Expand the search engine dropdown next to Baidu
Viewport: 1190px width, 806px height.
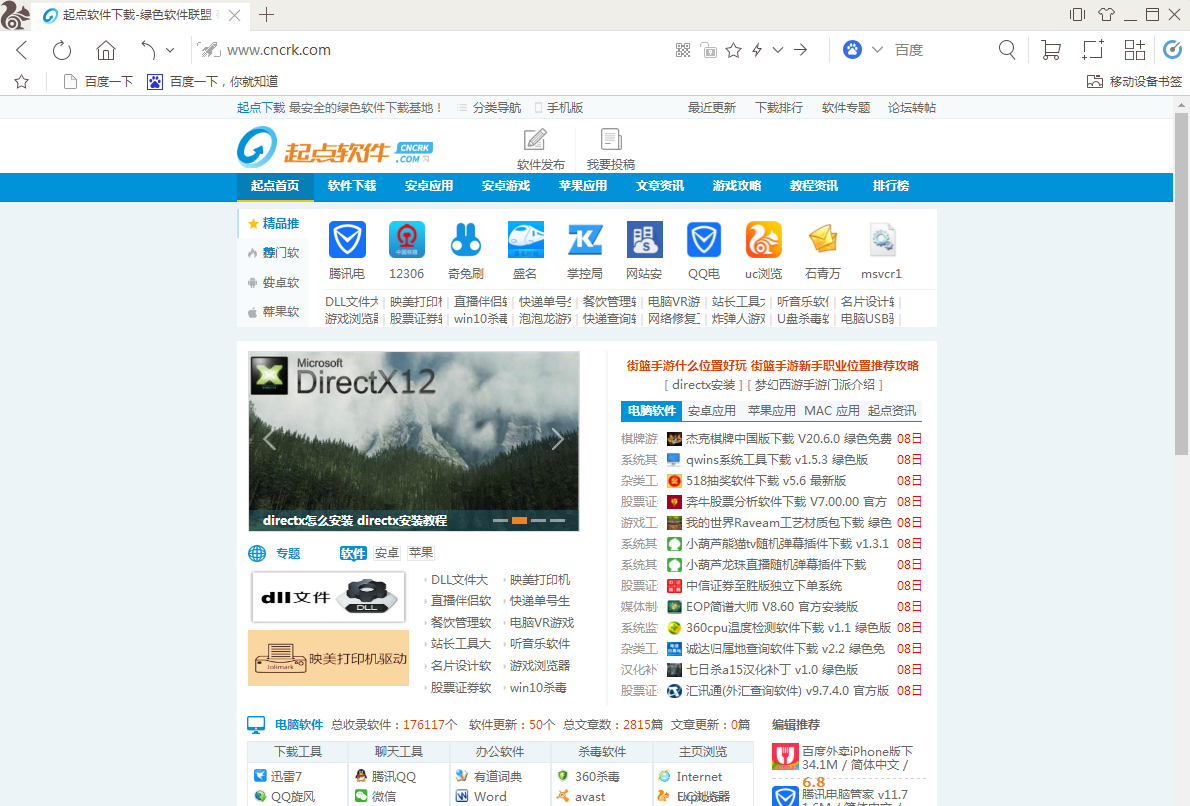pos(877,49)
